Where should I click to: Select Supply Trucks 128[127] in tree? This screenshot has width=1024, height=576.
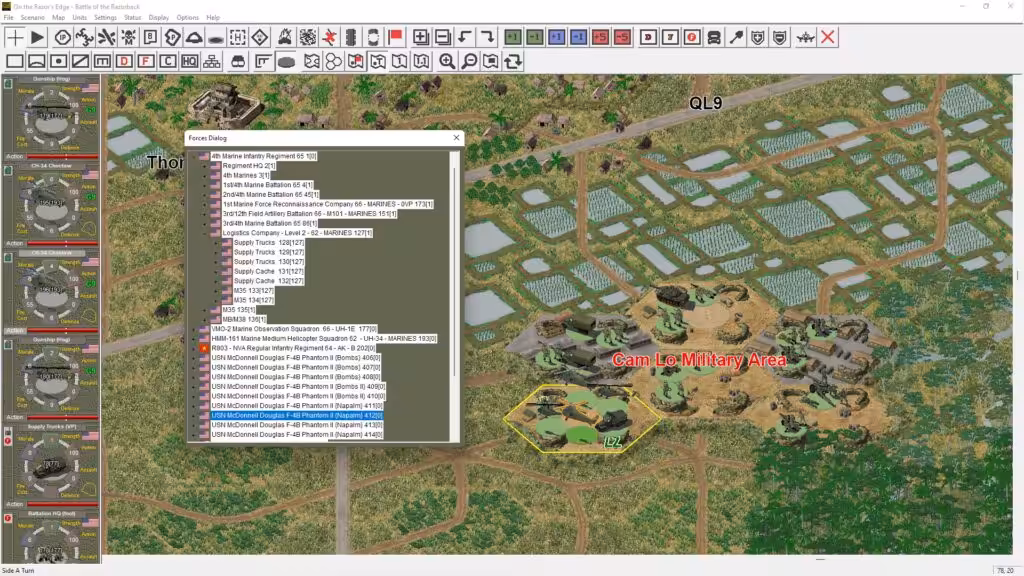pyautogui.click(x=268, y=242)
